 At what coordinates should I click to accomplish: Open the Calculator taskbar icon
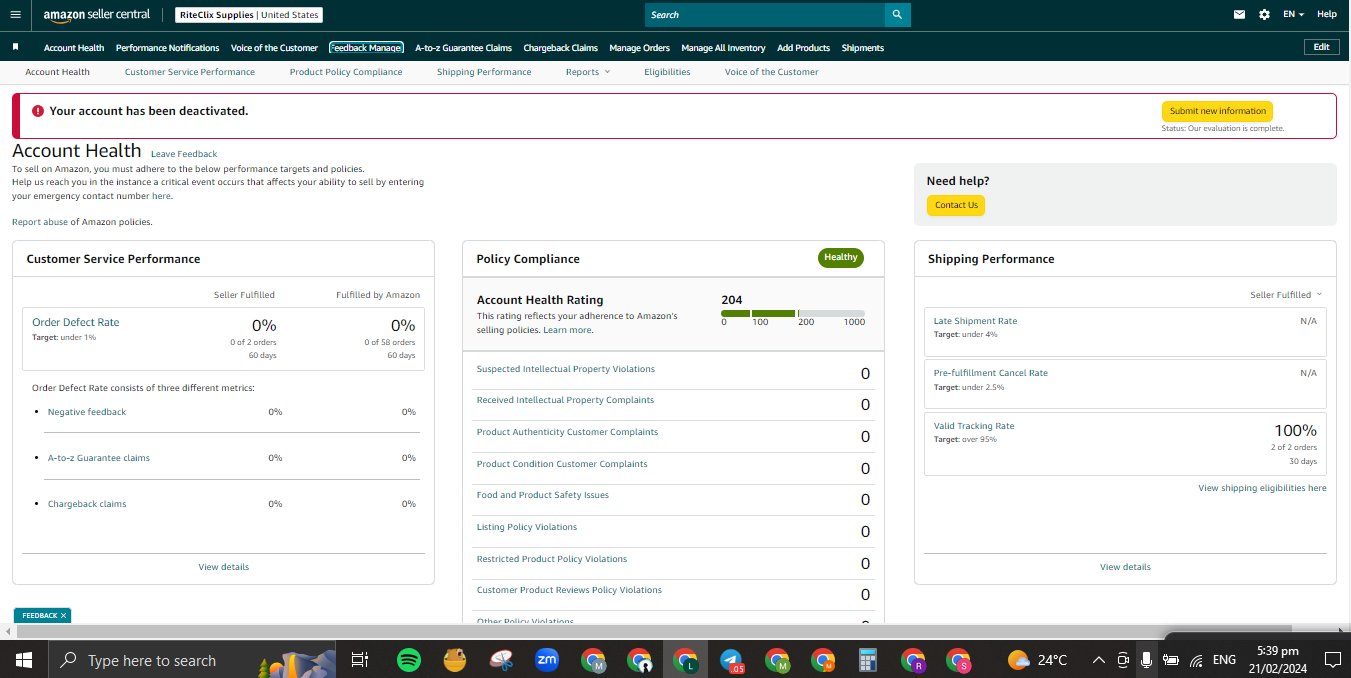coord(868,660)
